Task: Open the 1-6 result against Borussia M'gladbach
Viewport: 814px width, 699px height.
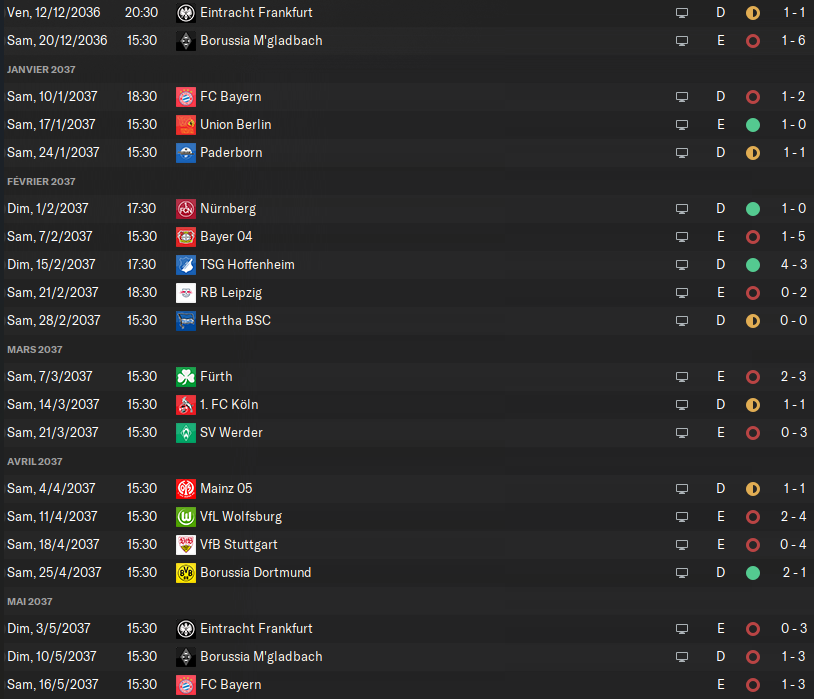Action: click(x=794, y=41)
